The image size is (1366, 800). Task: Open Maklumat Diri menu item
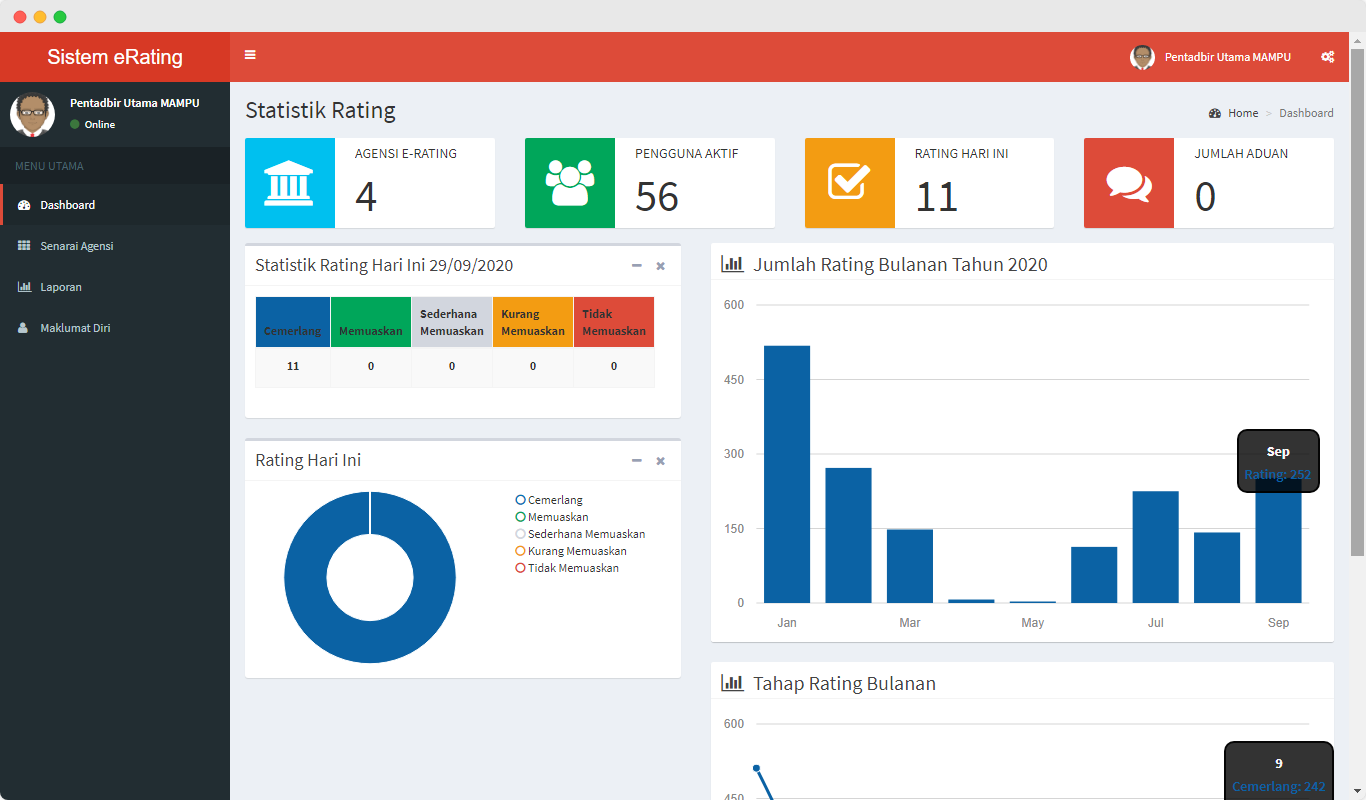tap(115, 328)
